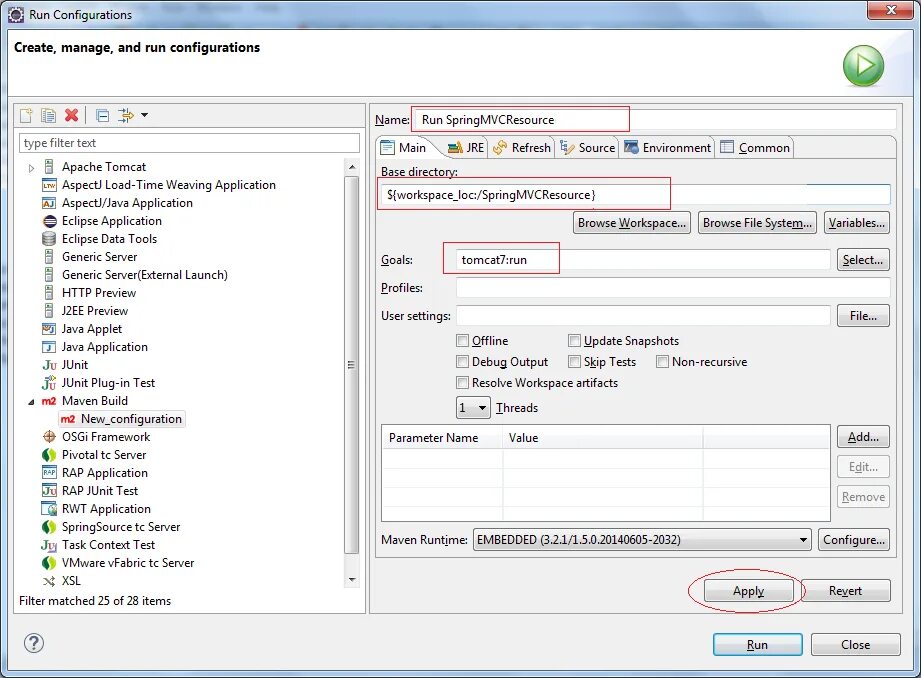Screen dimensions: 921x678
Task: Click the help question mark icon
Action: (x=34, y=643)
